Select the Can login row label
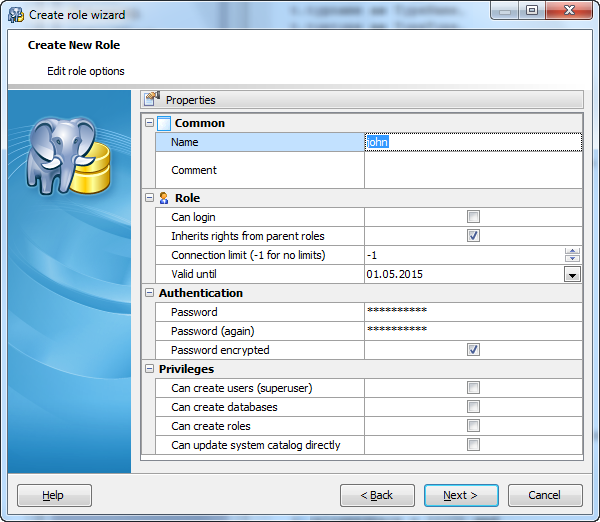Viewport: 600px width, 522px height. click(193, 217)
